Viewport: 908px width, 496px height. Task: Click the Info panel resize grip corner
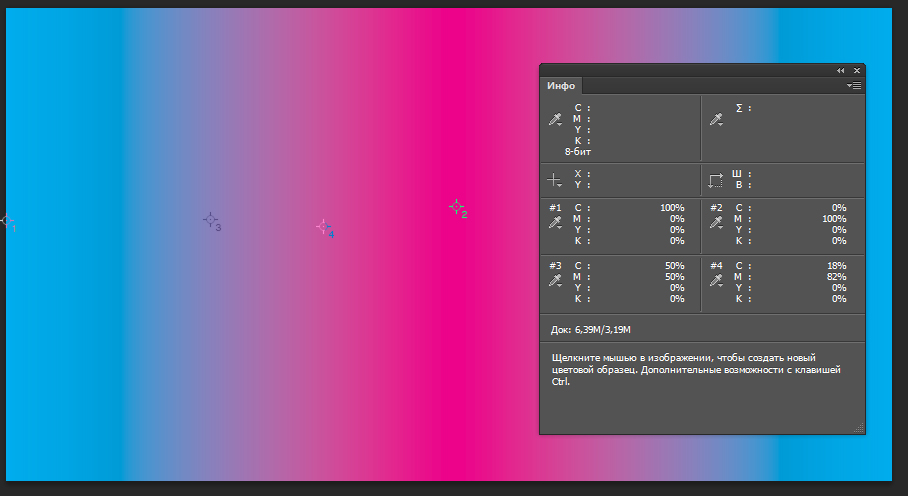[x=859, y=428]
